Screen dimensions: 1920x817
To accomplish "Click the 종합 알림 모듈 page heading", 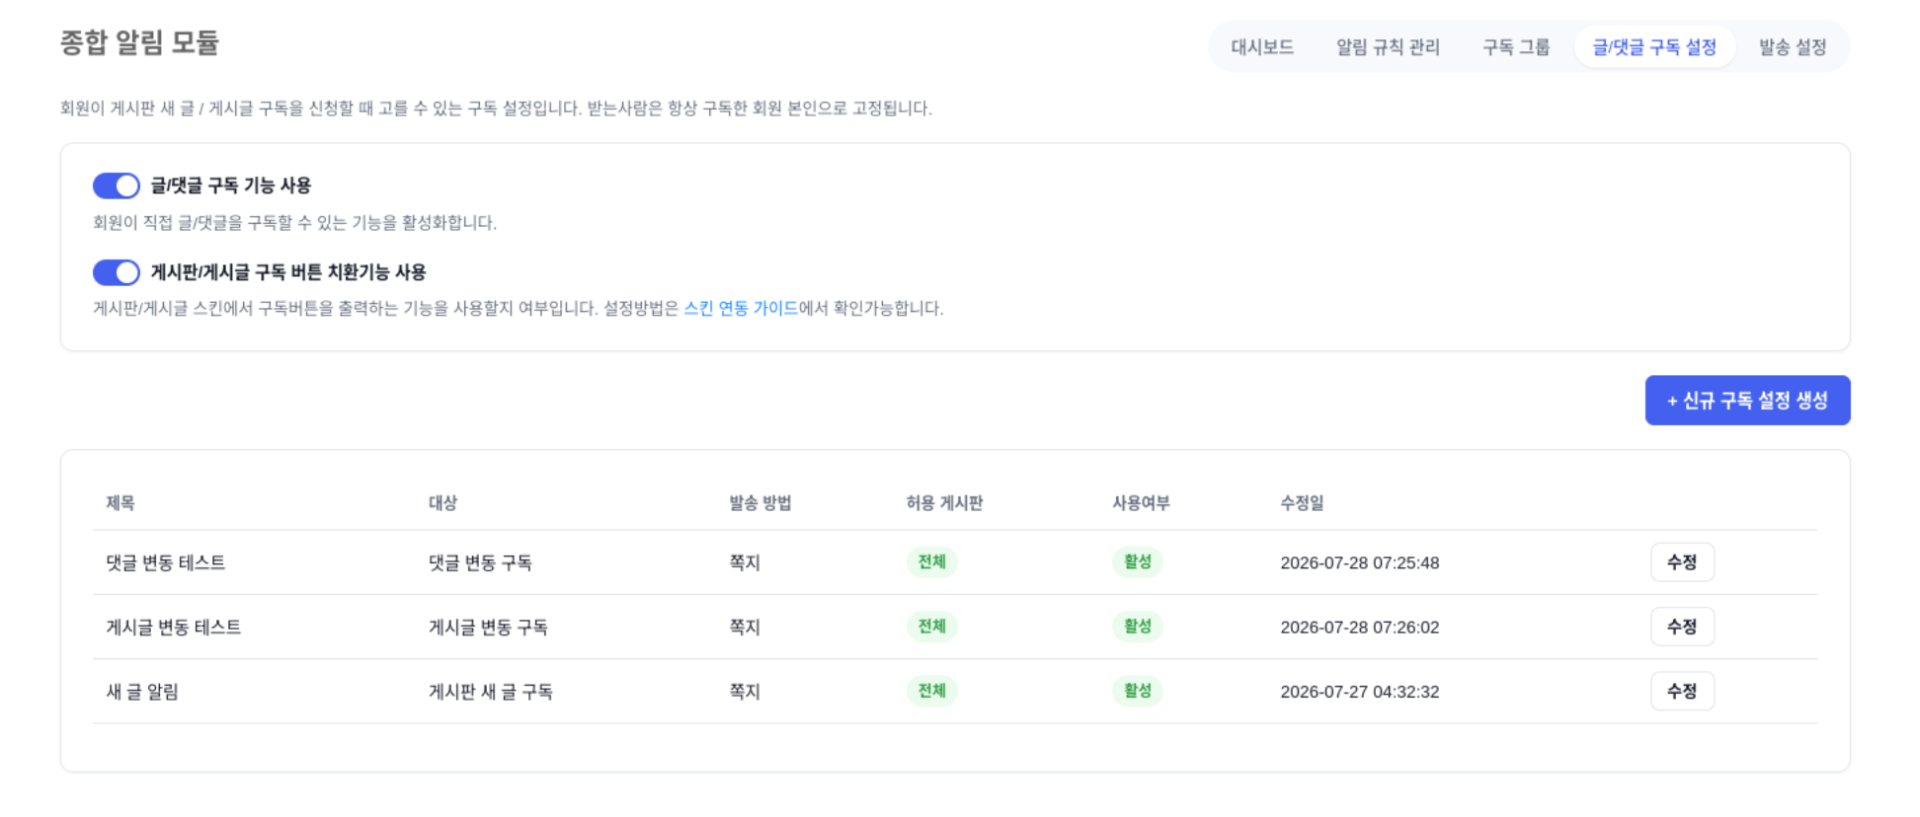I will tap(139, 42).
